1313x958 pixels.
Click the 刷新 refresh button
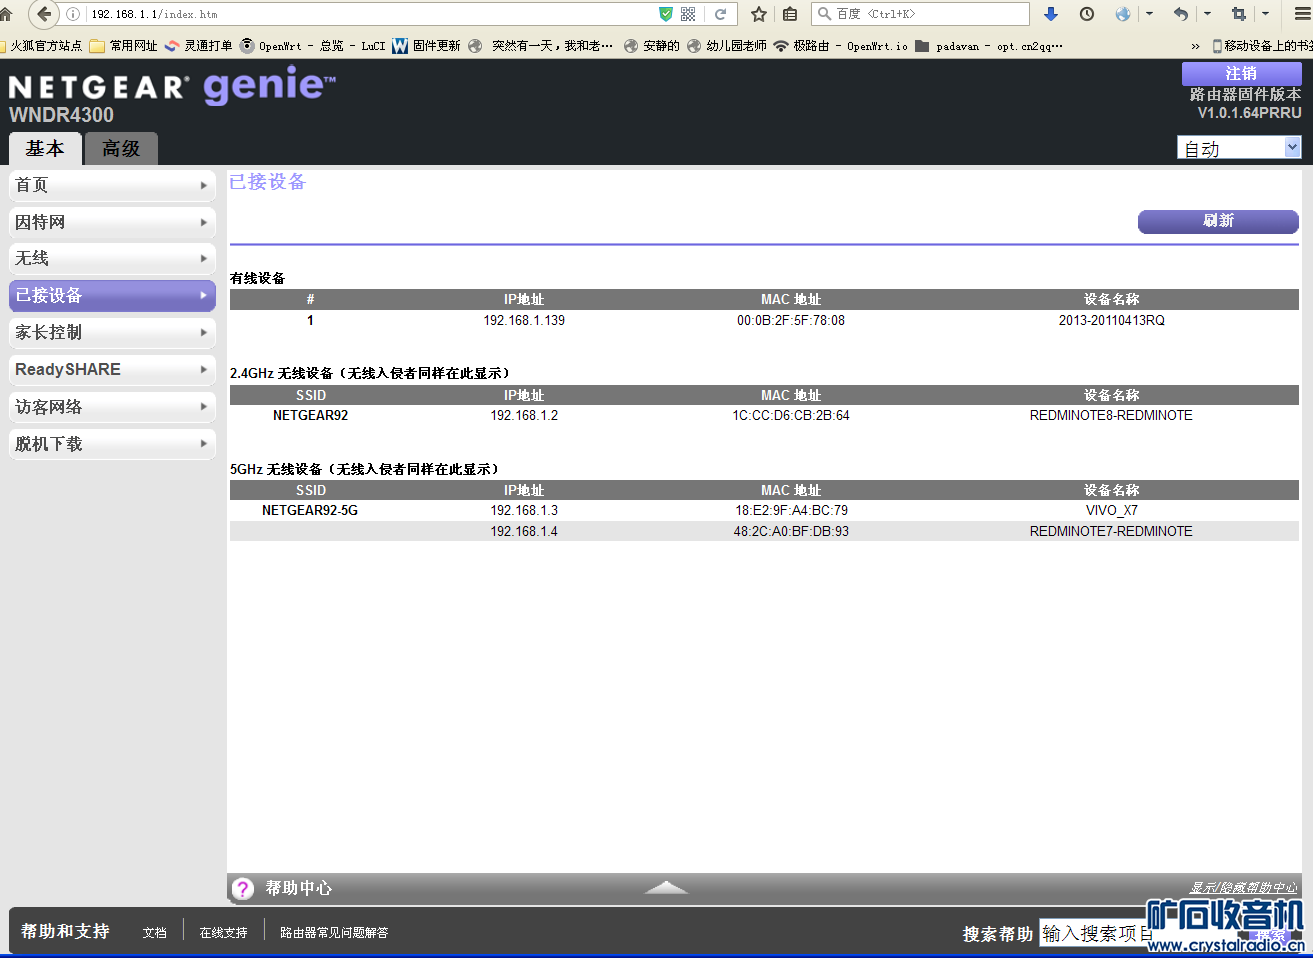tap(1218, 221)
